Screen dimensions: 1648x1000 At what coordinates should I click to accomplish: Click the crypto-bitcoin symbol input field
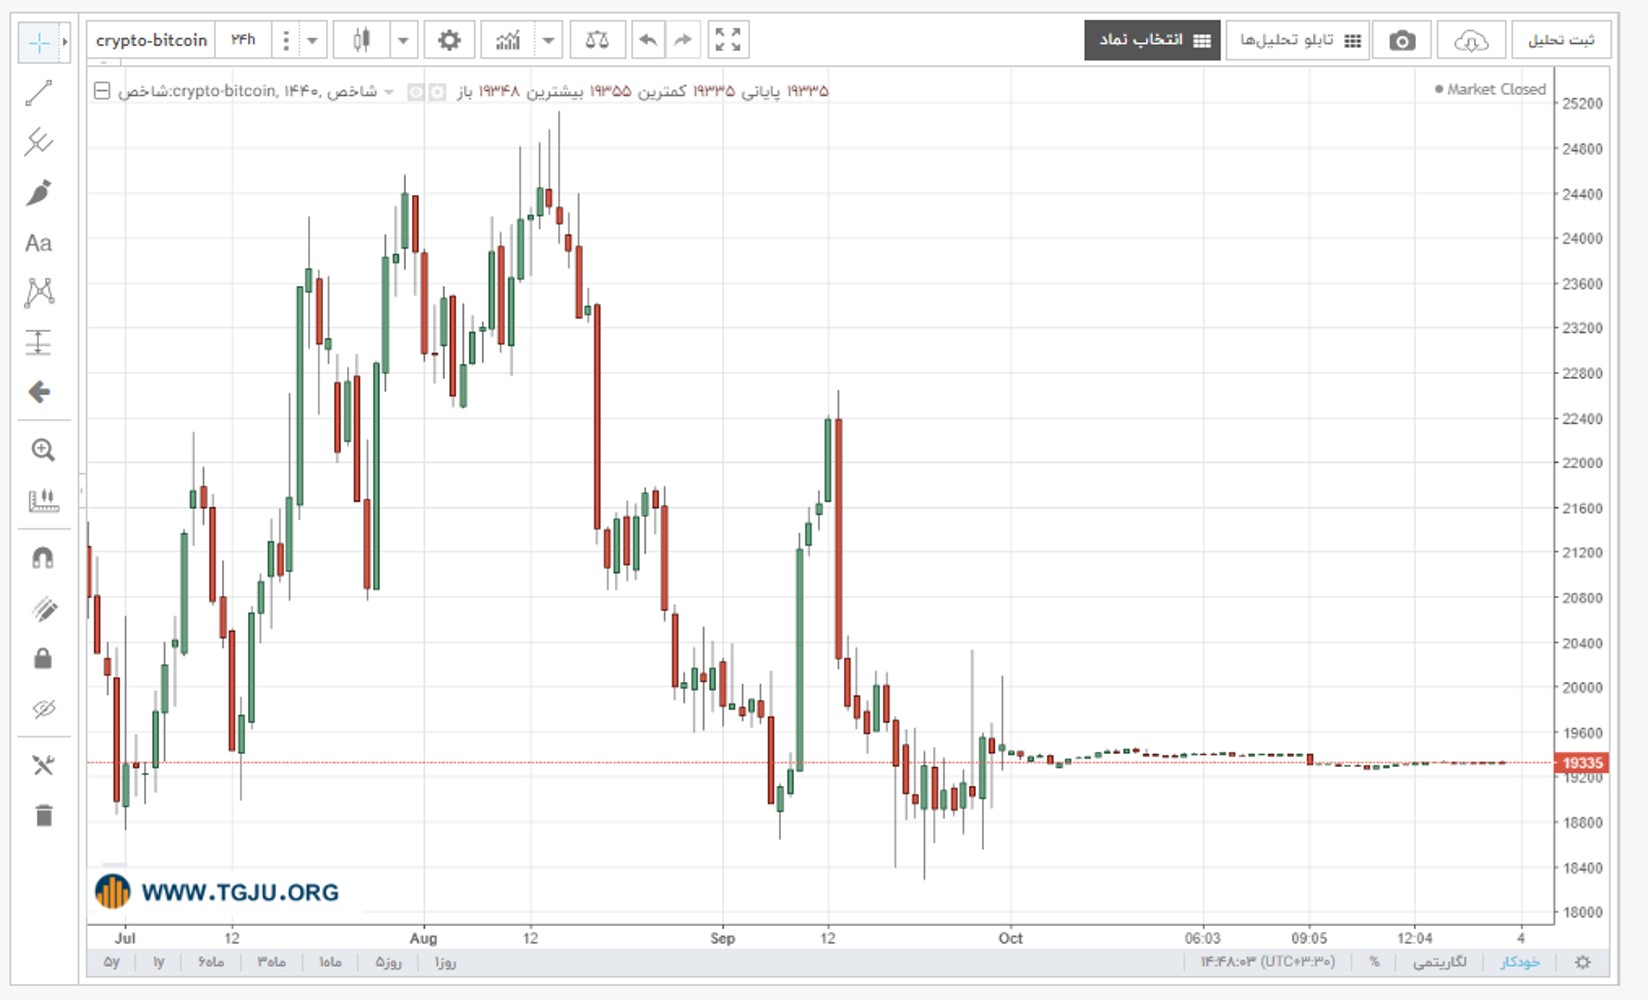[151, 40]
